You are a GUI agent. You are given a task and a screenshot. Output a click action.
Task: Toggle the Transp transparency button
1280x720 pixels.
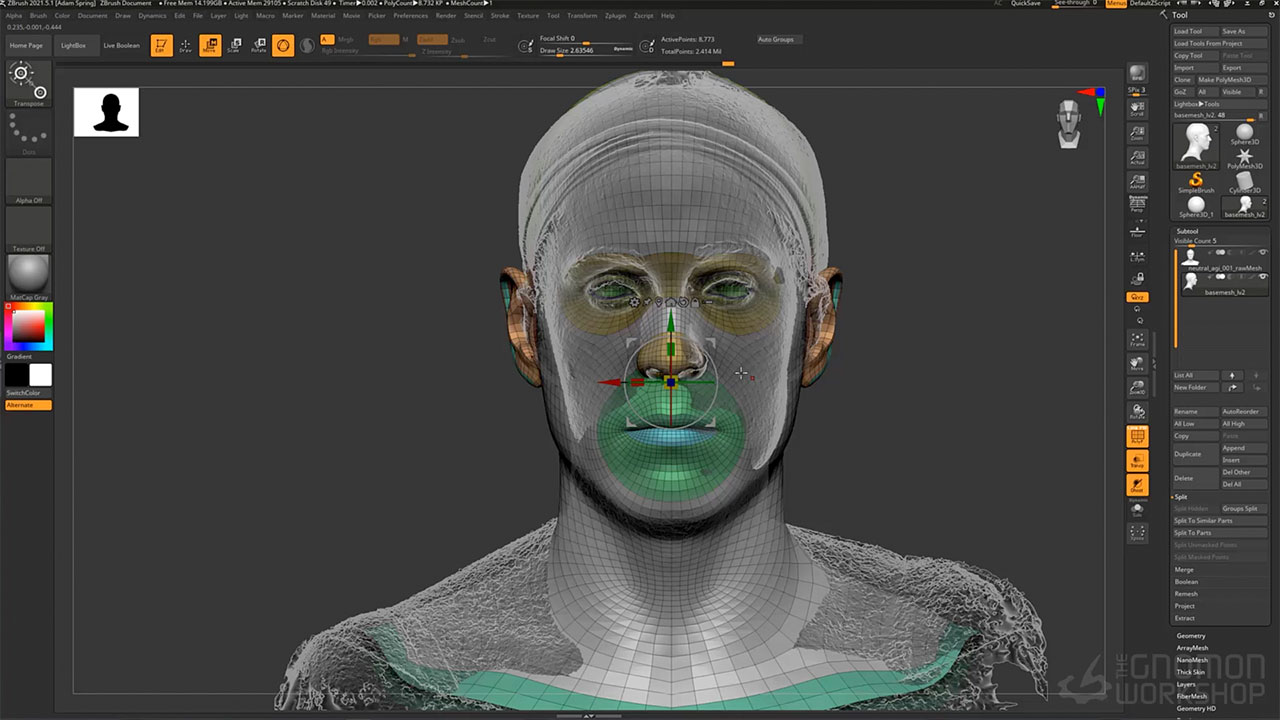tap(1137, 461)
